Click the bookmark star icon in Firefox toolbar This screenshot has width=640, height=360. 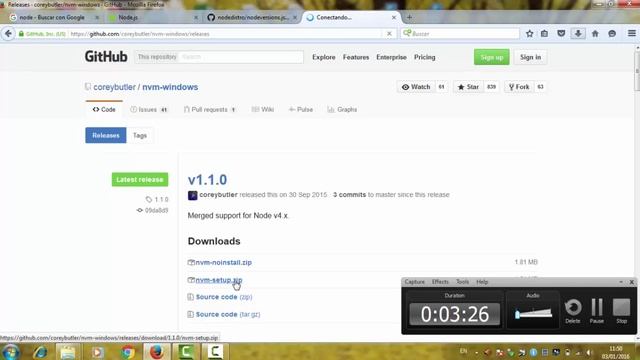(x=529, y=33)
